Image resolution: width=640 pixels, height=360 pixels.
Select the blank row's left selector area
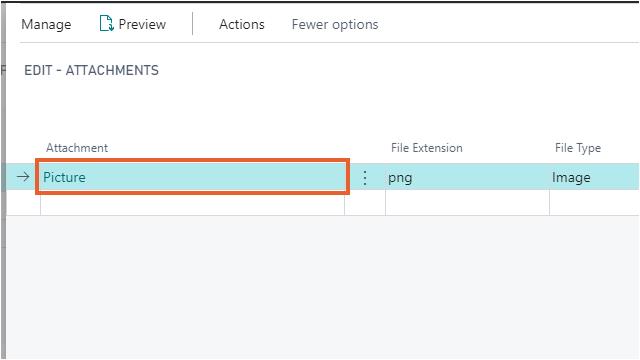click(x=23, y=203)
